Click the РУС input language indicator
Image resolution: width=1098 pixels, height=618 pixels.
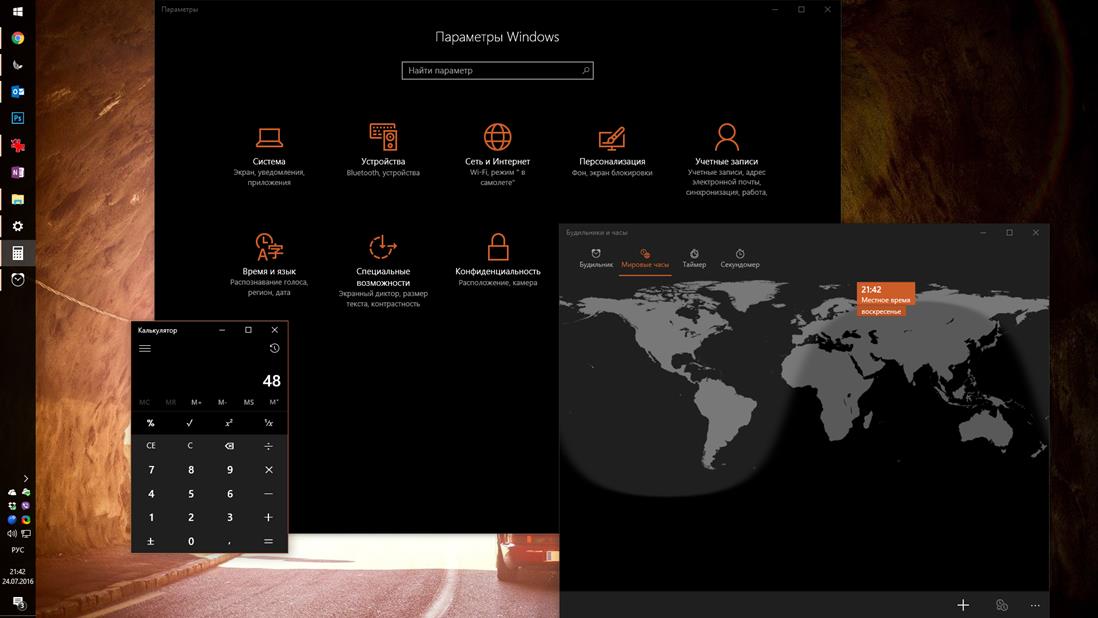coord(18,550)
